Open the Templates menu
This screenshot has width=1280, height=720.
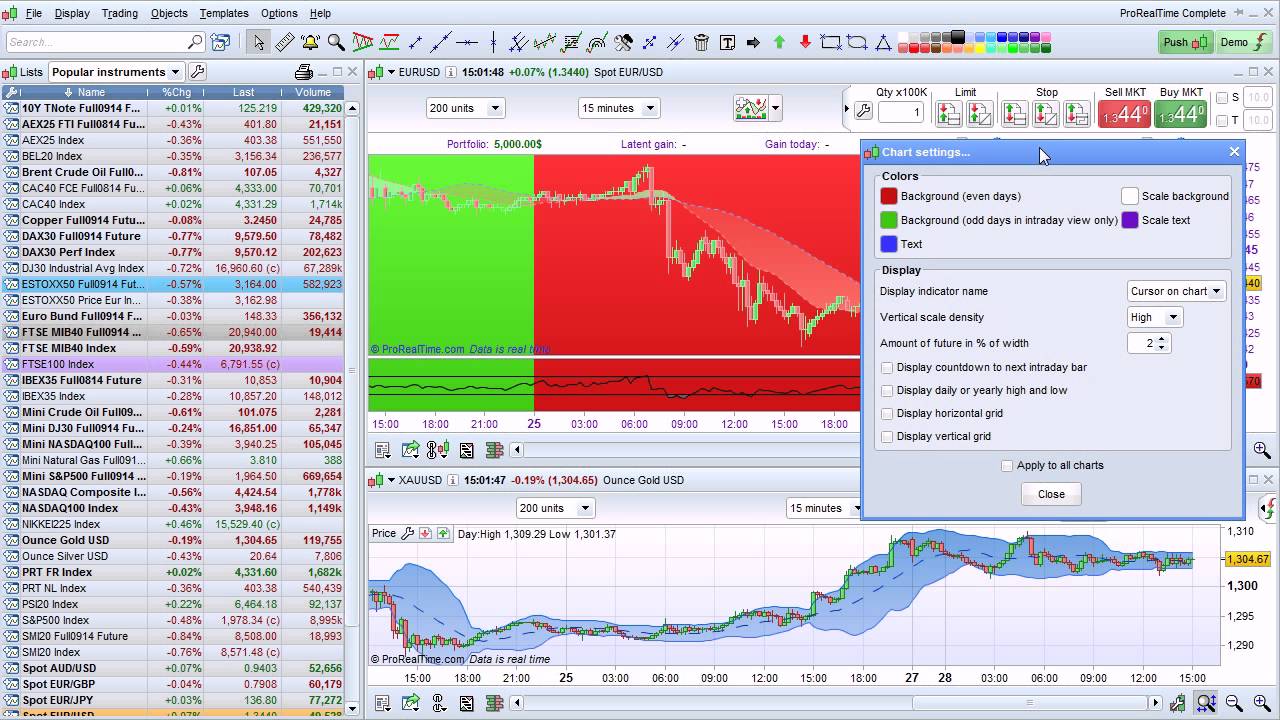pos(224,13)
